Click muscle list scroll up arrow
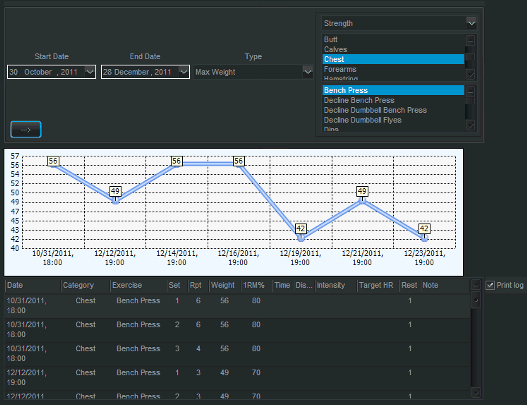The width and height of the screenshot is (527, 405). 471,40
